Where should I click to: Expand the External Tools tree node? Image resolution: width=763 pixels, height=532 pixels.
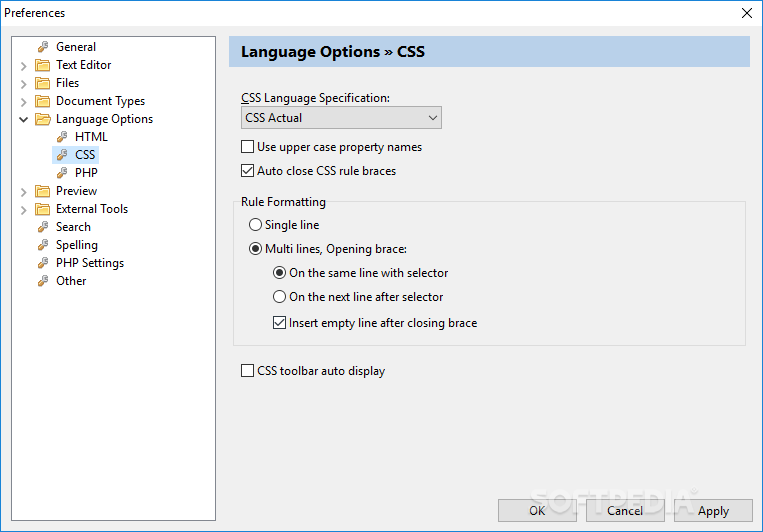tap(23, 210)
